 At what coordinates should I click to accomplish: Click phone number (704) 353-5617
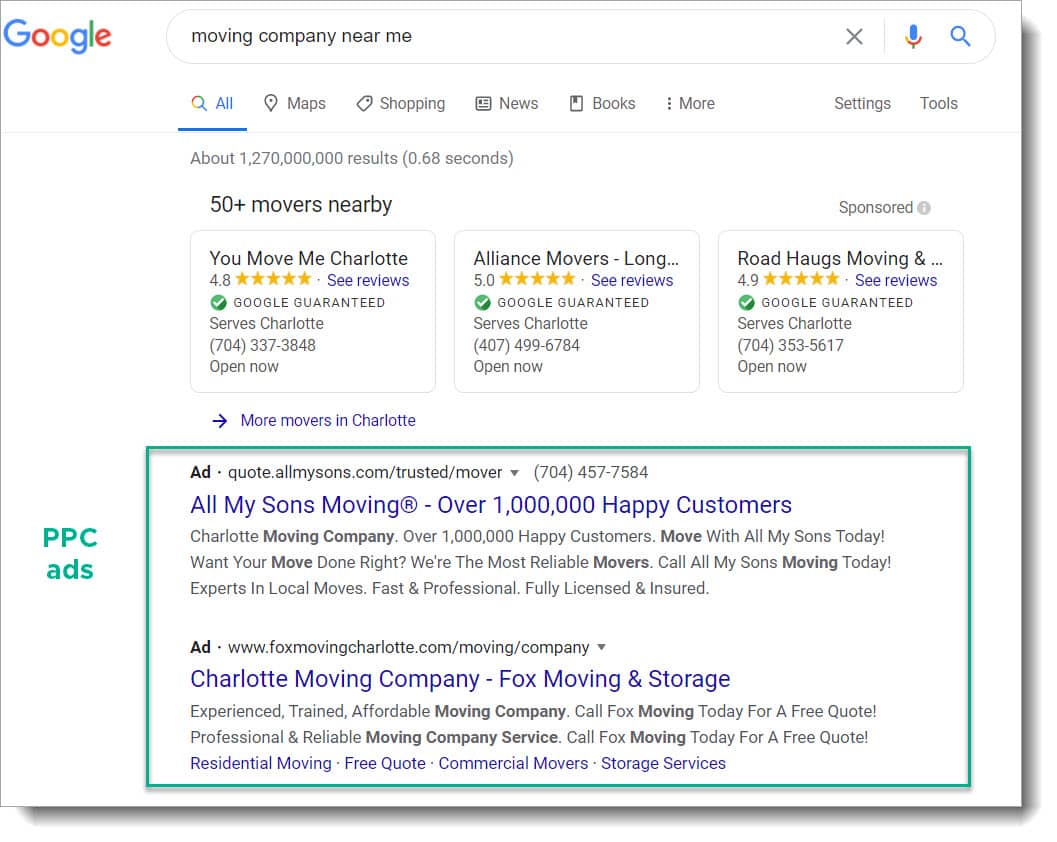click(x=790, y=346)
